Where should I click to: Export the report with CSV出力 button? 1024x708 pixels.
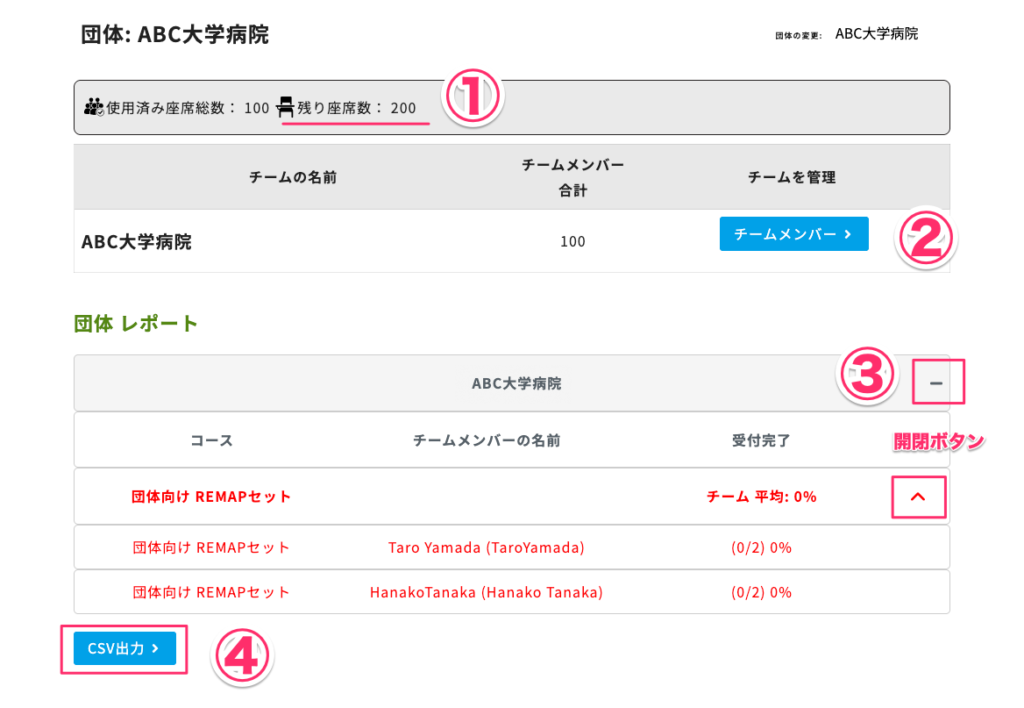[124, 649]
